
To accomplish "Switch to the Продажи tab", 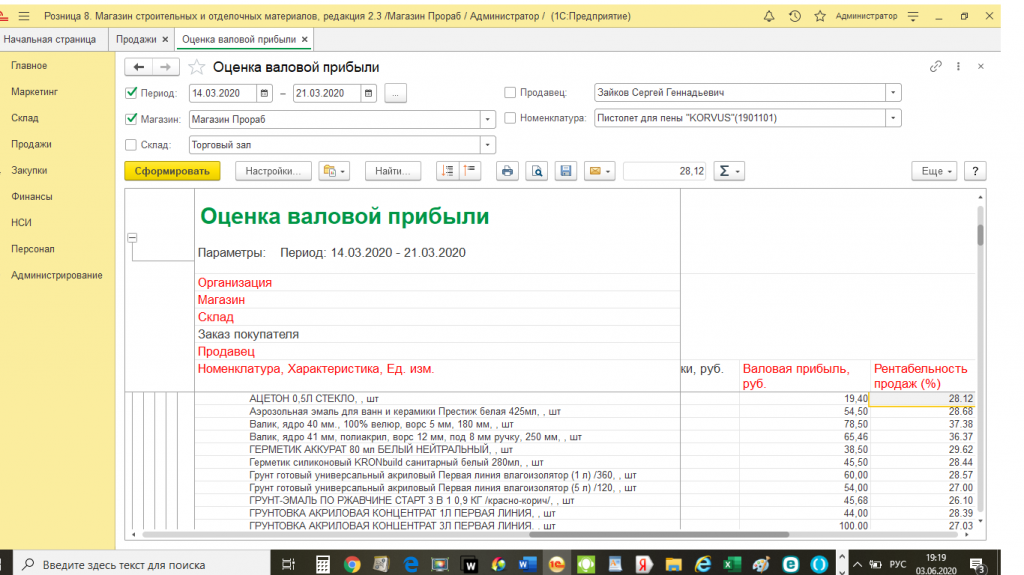I will point(136,39).
